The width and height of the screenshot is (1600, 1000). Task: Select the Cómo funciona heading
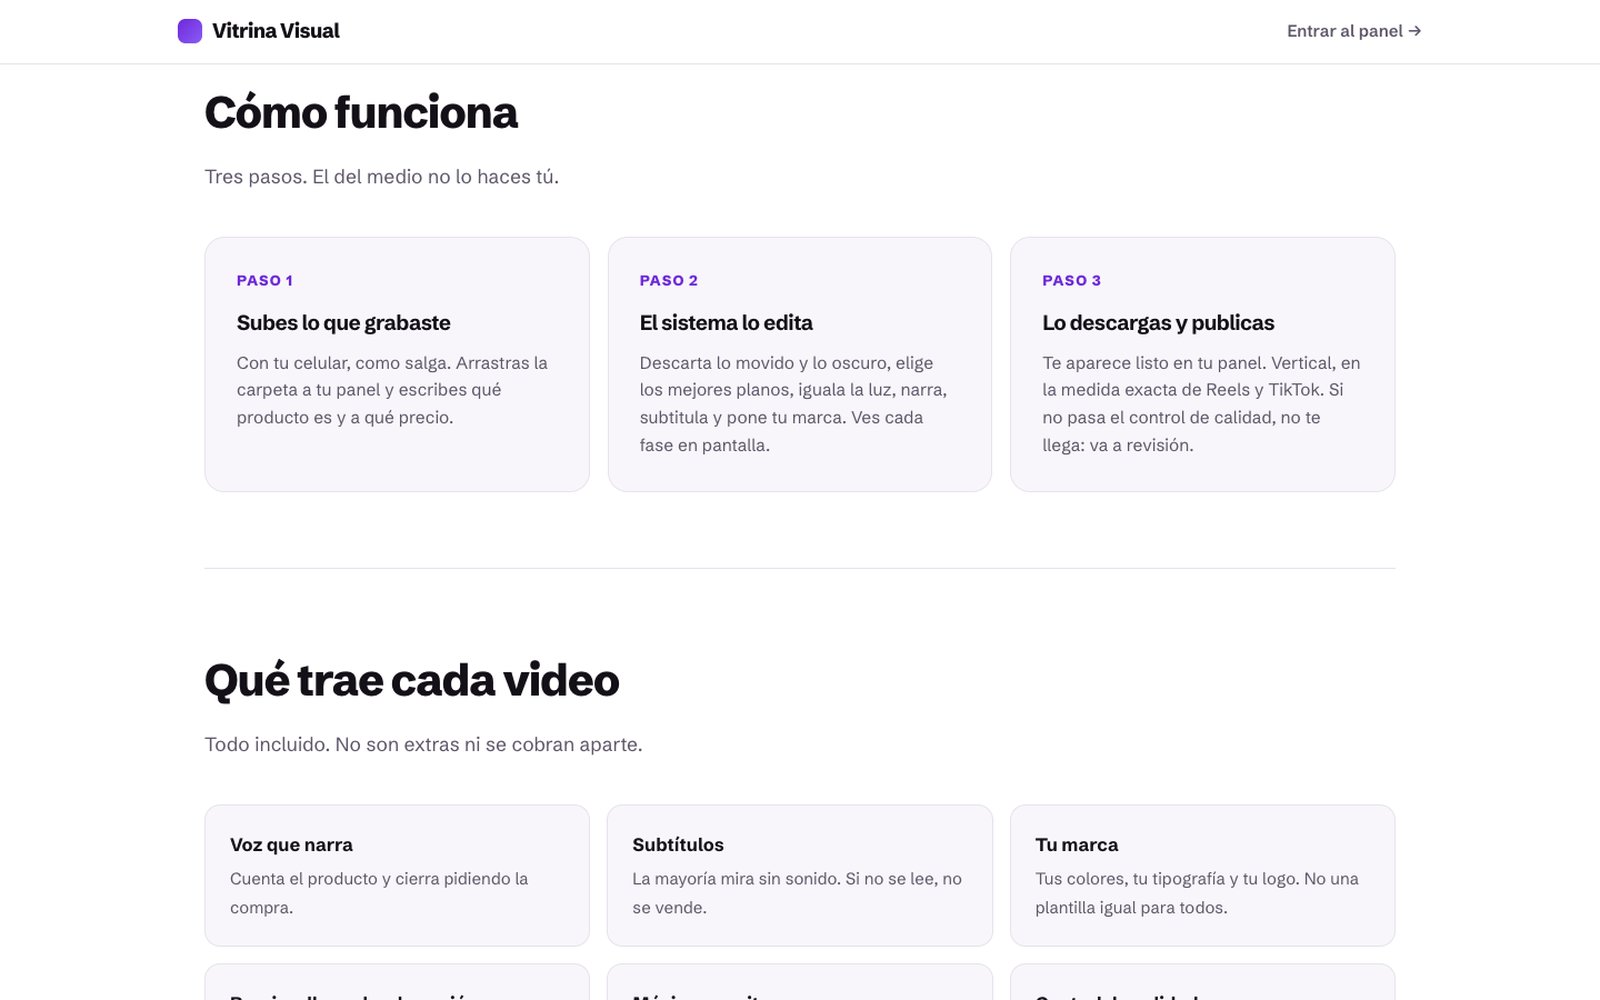coord(361,112)
